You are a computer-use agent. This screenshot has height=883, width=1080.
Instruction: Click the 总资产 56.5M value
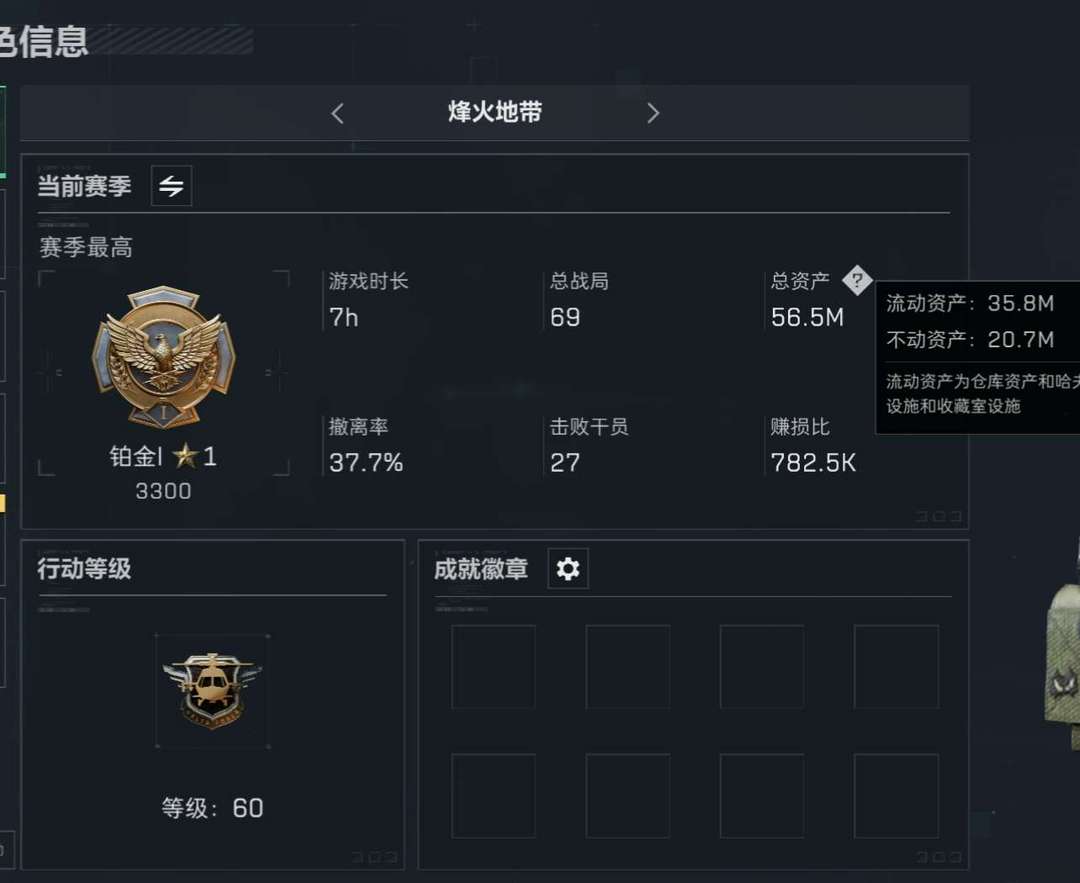(807, 318)
